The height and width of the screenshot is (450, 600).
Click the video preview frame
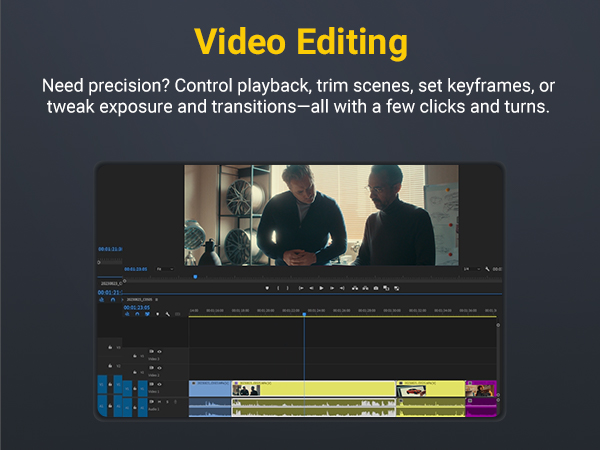(x=321, y=215)
